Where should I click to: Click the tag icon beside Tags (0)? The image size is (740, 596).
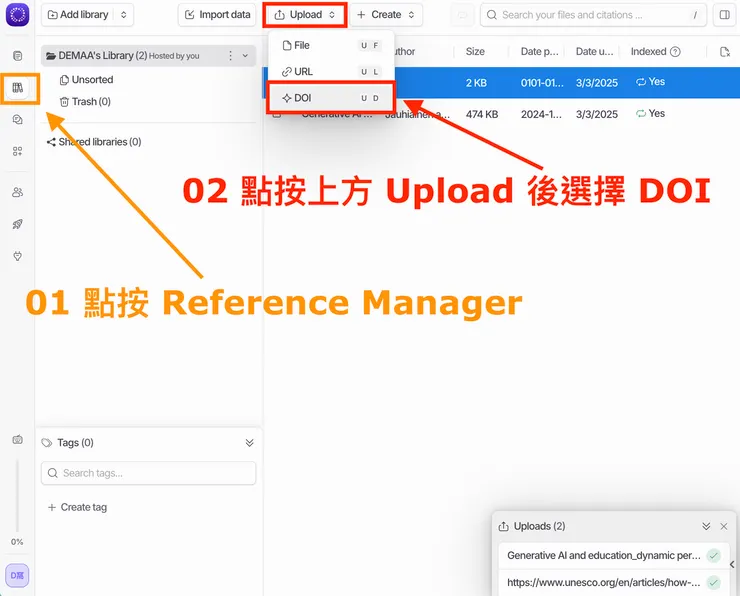[x=47, y=443]
